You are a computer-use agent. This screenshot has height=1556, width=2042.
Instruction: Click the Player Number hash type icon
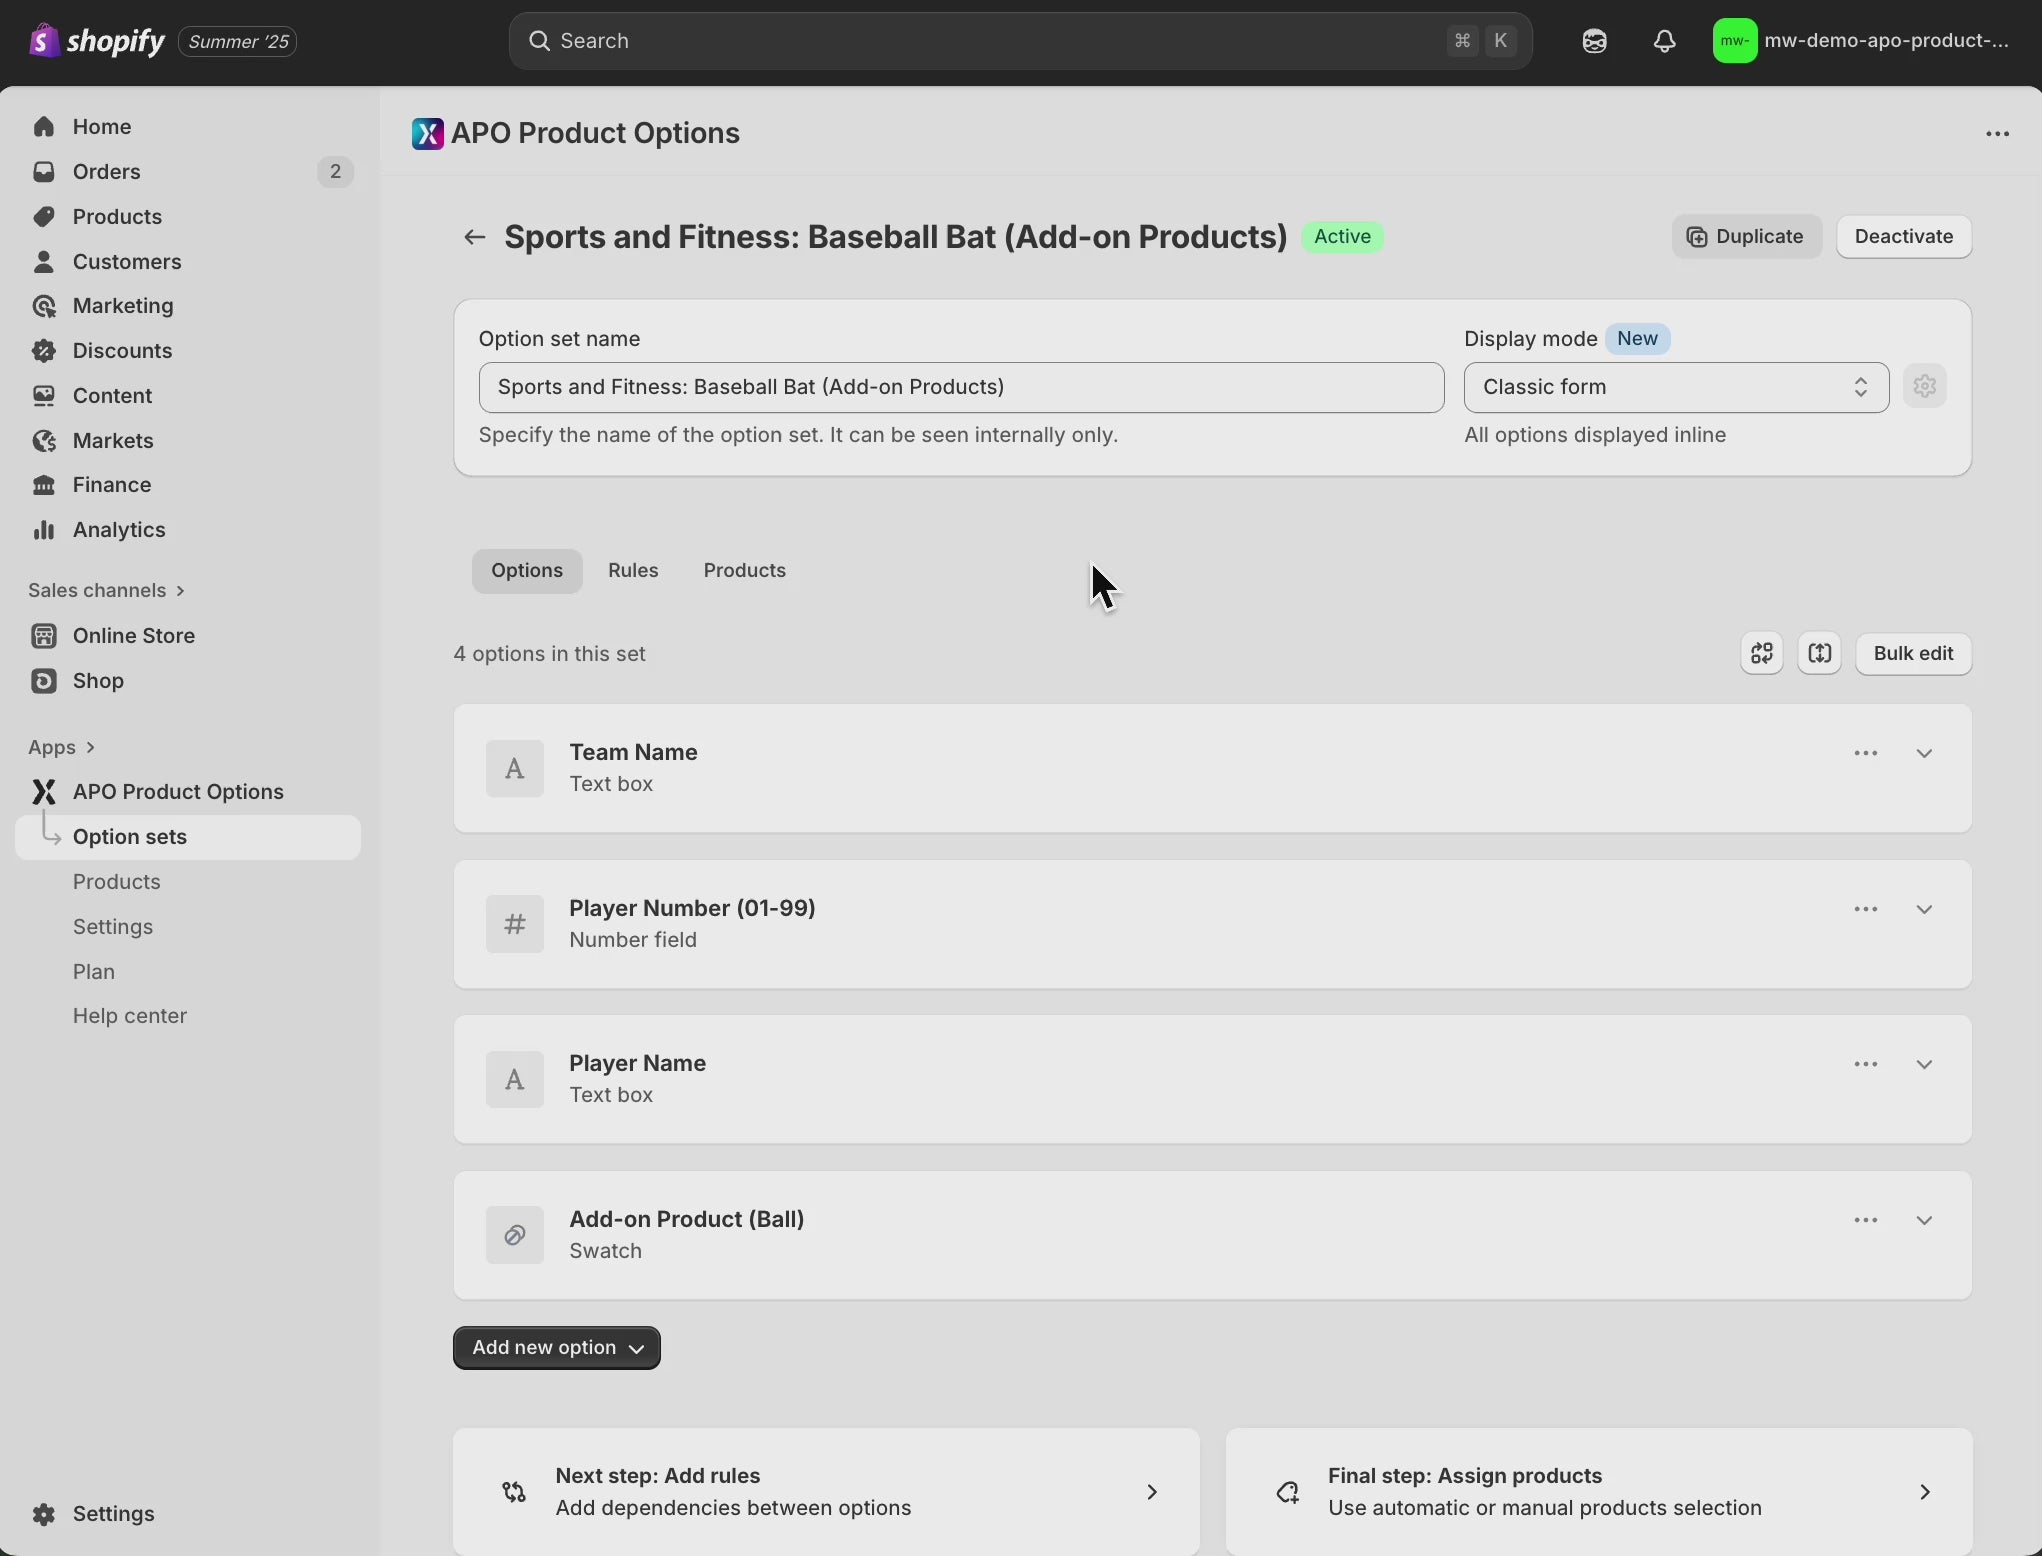pyautogui.click(x=515, y=924)
